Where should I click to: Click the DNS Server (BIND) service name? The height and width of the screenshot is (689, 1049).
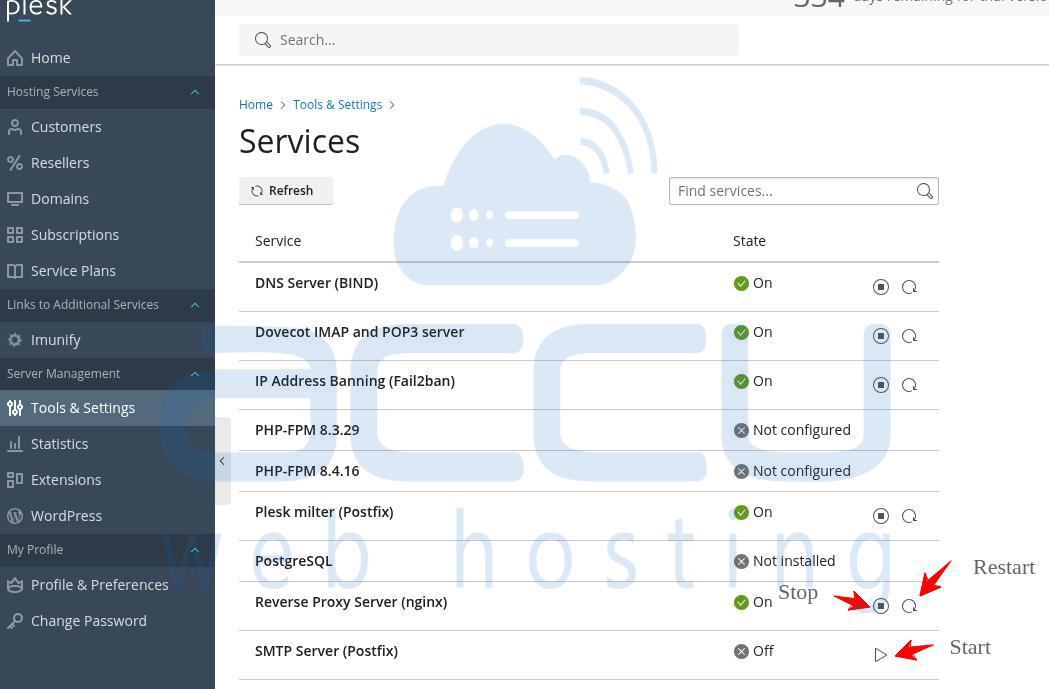coord(316,283)
